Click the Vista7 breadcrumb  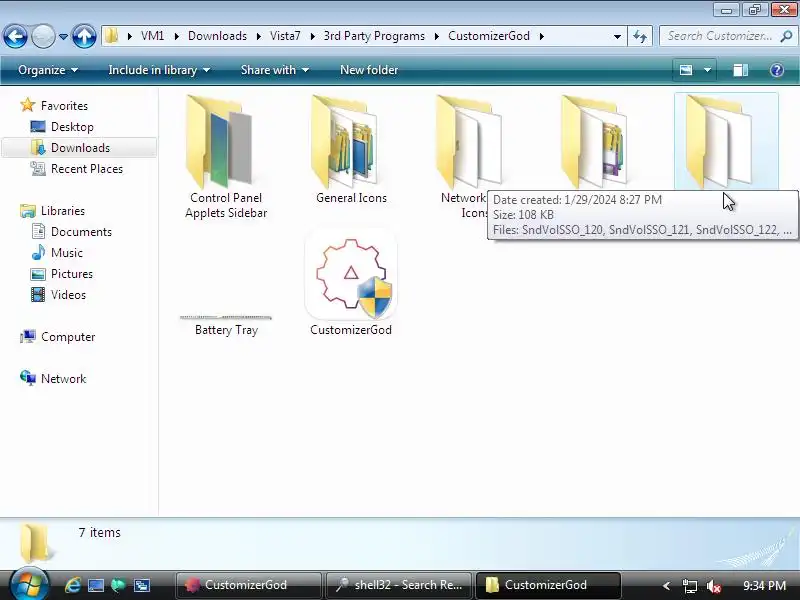(x=285, y=36)
